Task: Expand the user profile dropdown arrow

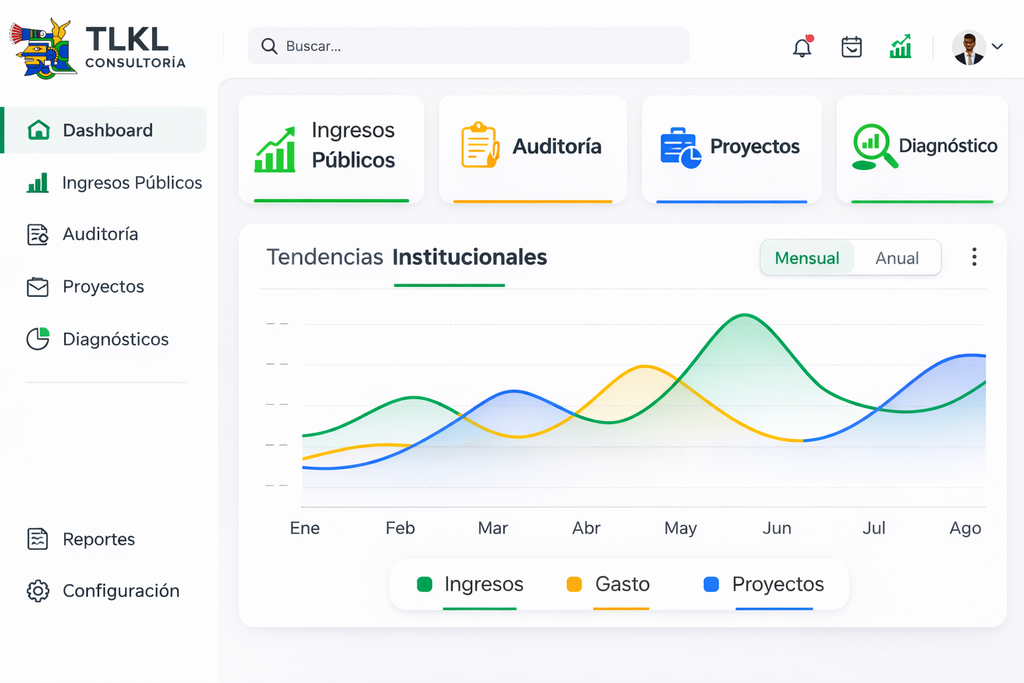Action: pos(997,46)
